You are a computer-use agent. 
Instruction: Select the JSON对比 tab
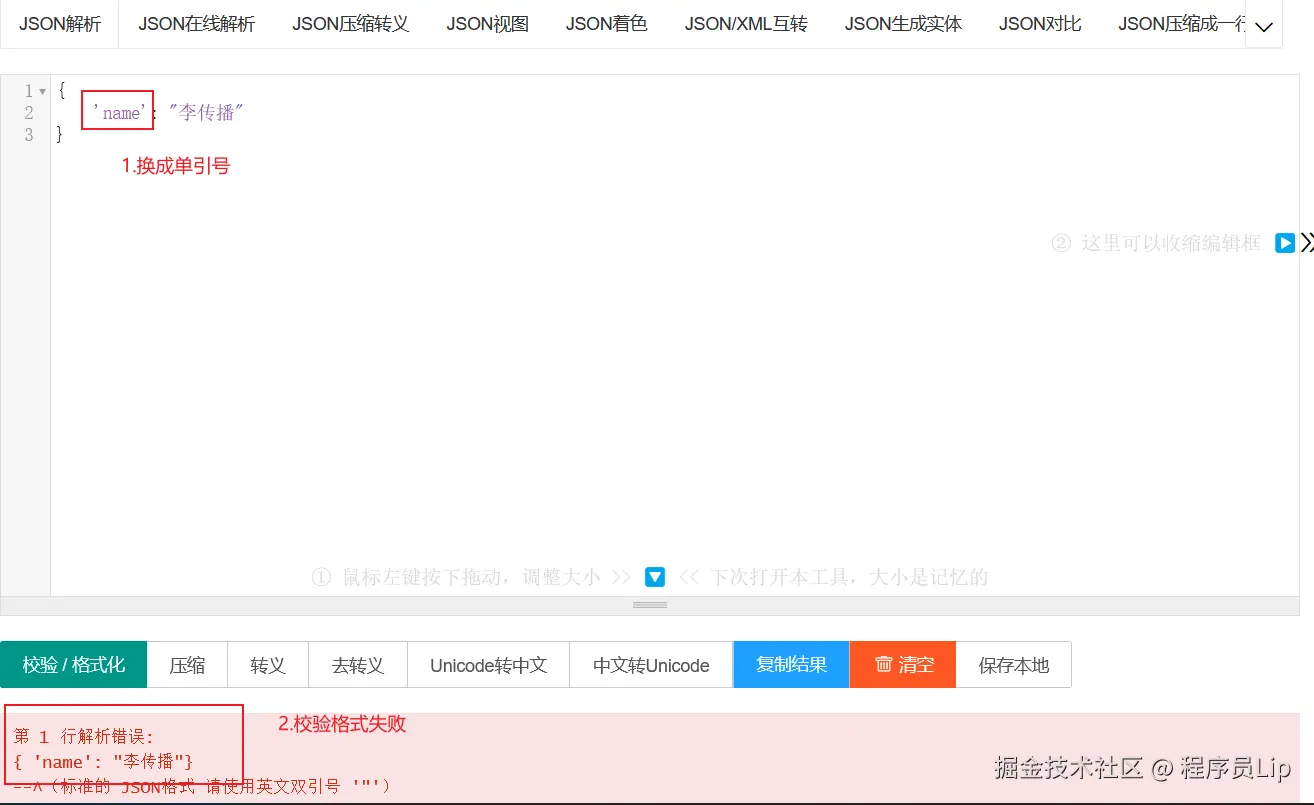coord(1039,23)
